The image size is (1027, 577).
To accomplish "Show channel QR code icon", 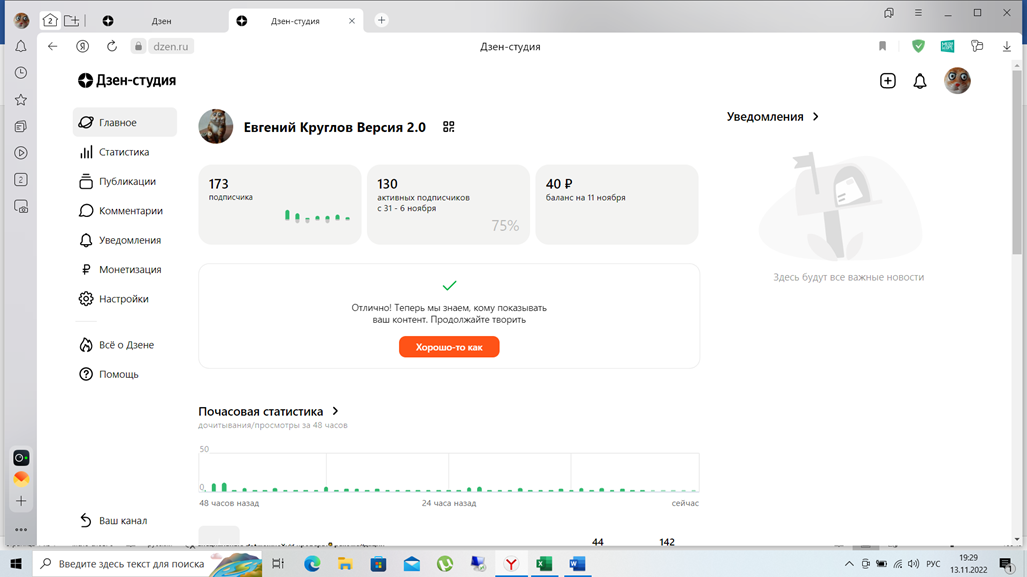I will pos(449,127).
